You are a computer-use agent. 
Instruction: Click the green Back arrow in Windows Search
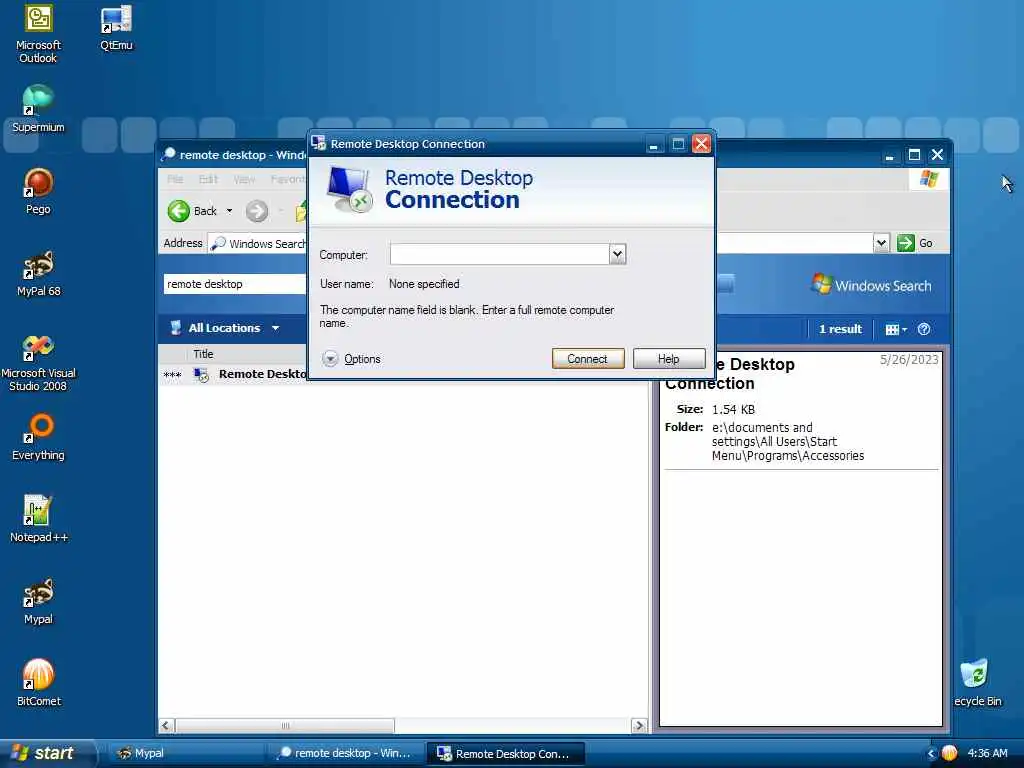(x=178, y=211)
